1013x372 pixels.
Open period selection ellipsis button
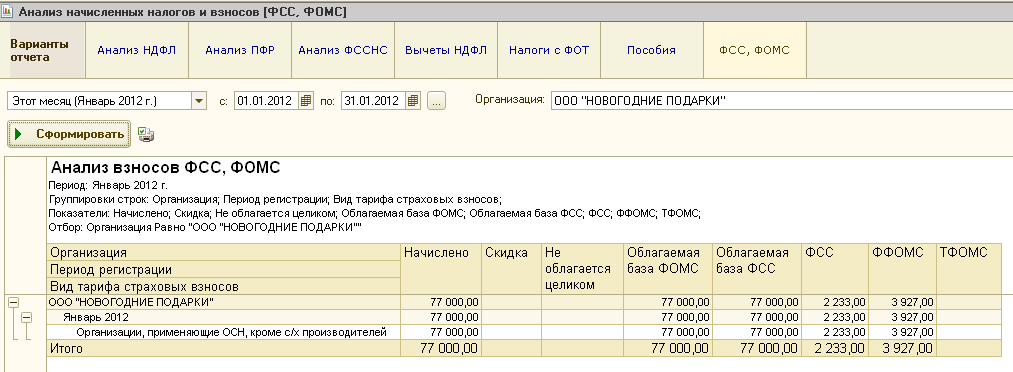(x=436, y=101)
